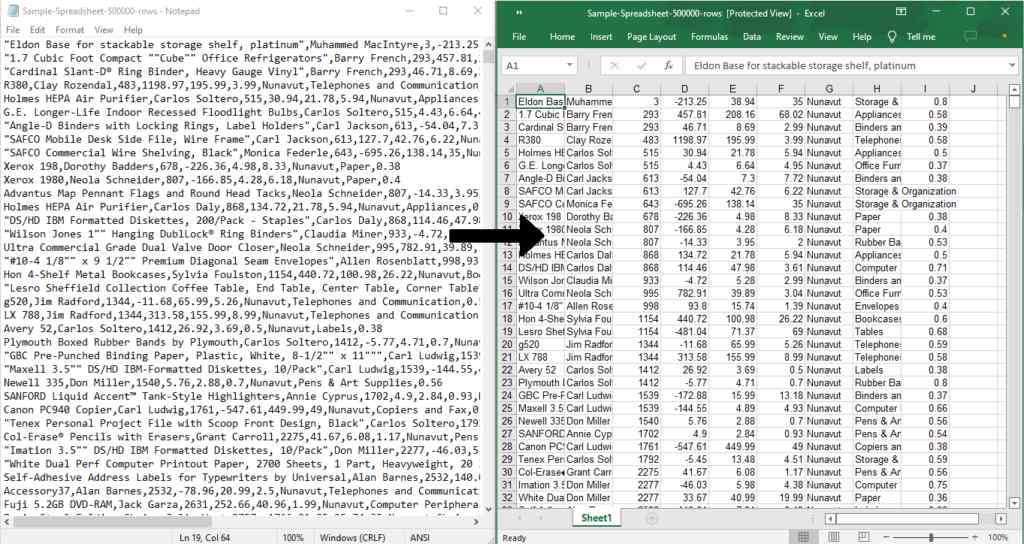
Task: Select column D header
Action: 684,89
